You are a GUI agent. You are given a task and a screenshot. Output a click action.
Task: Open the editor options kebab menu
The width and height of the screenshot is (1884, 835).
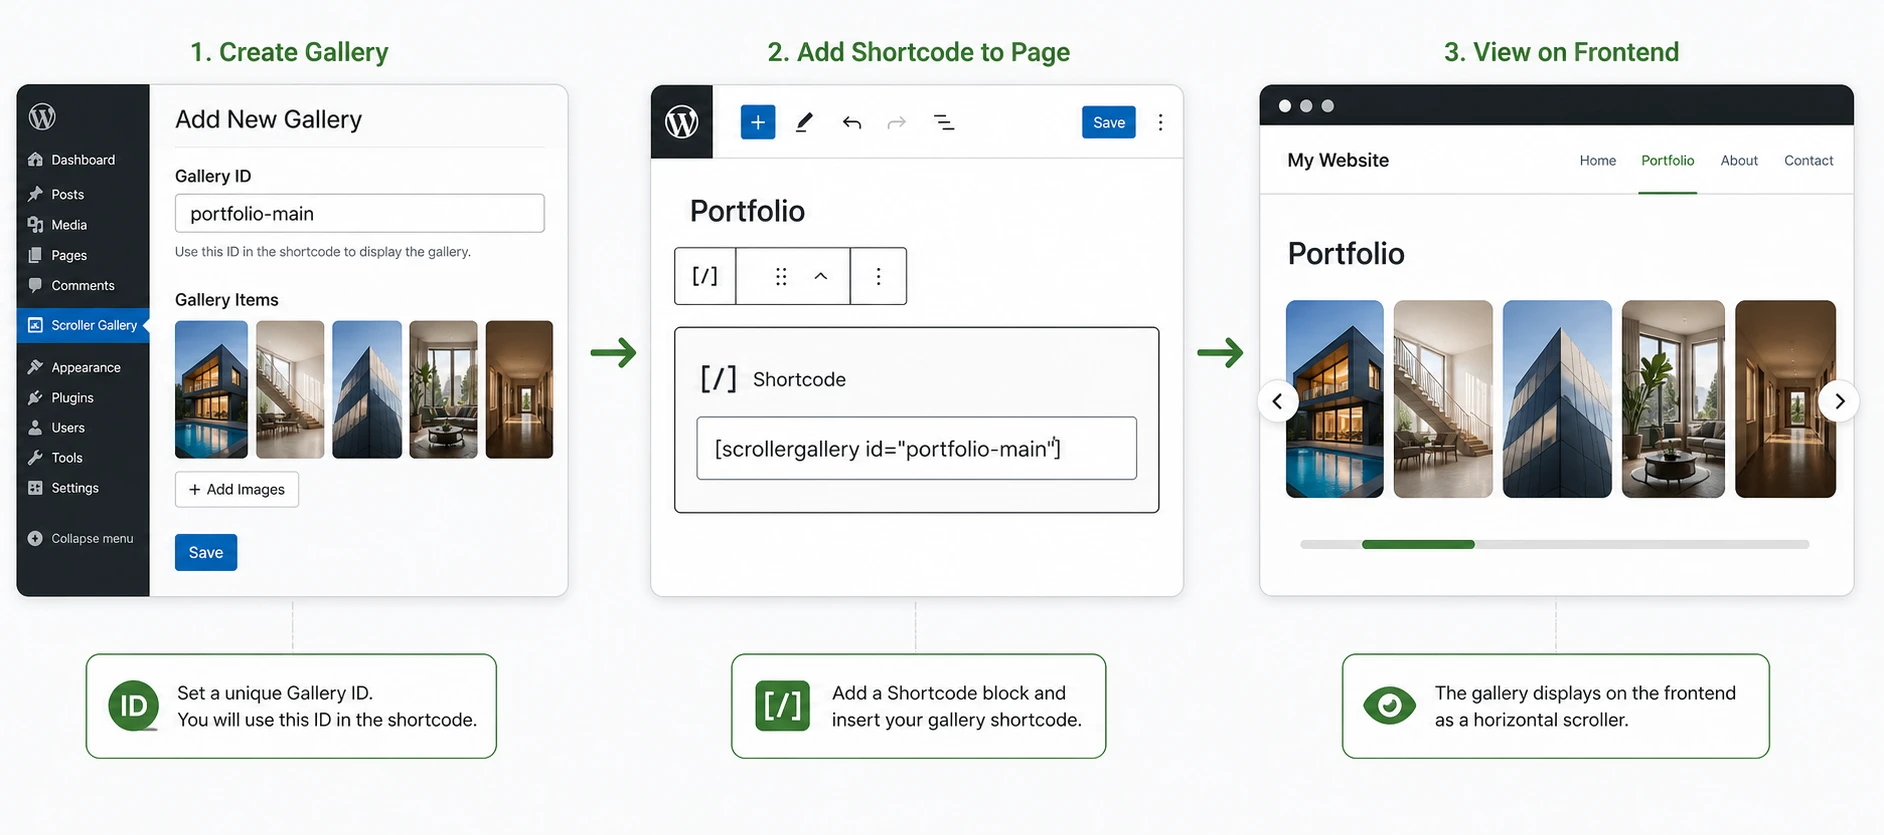1160,122
